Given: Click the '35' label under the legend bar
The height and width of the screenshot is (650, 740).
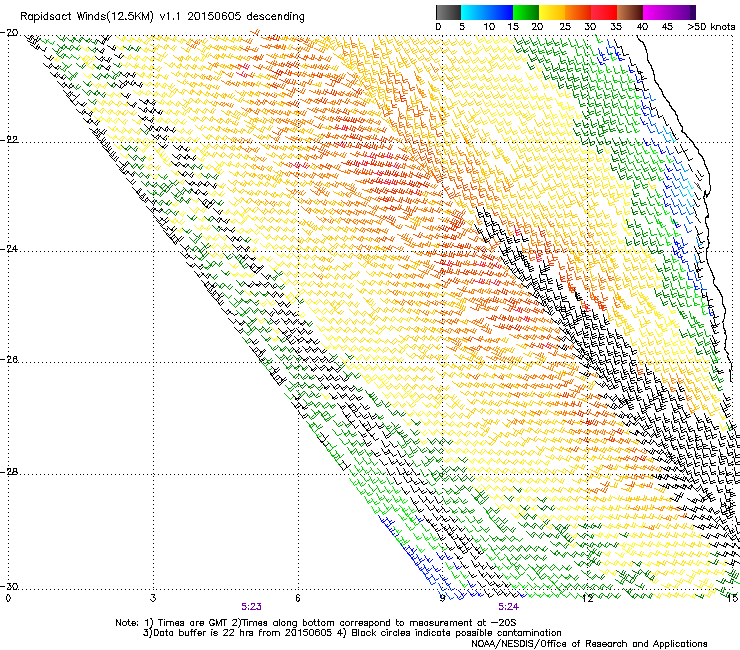Looking at the screenshot, I should [x=616, y=27].
